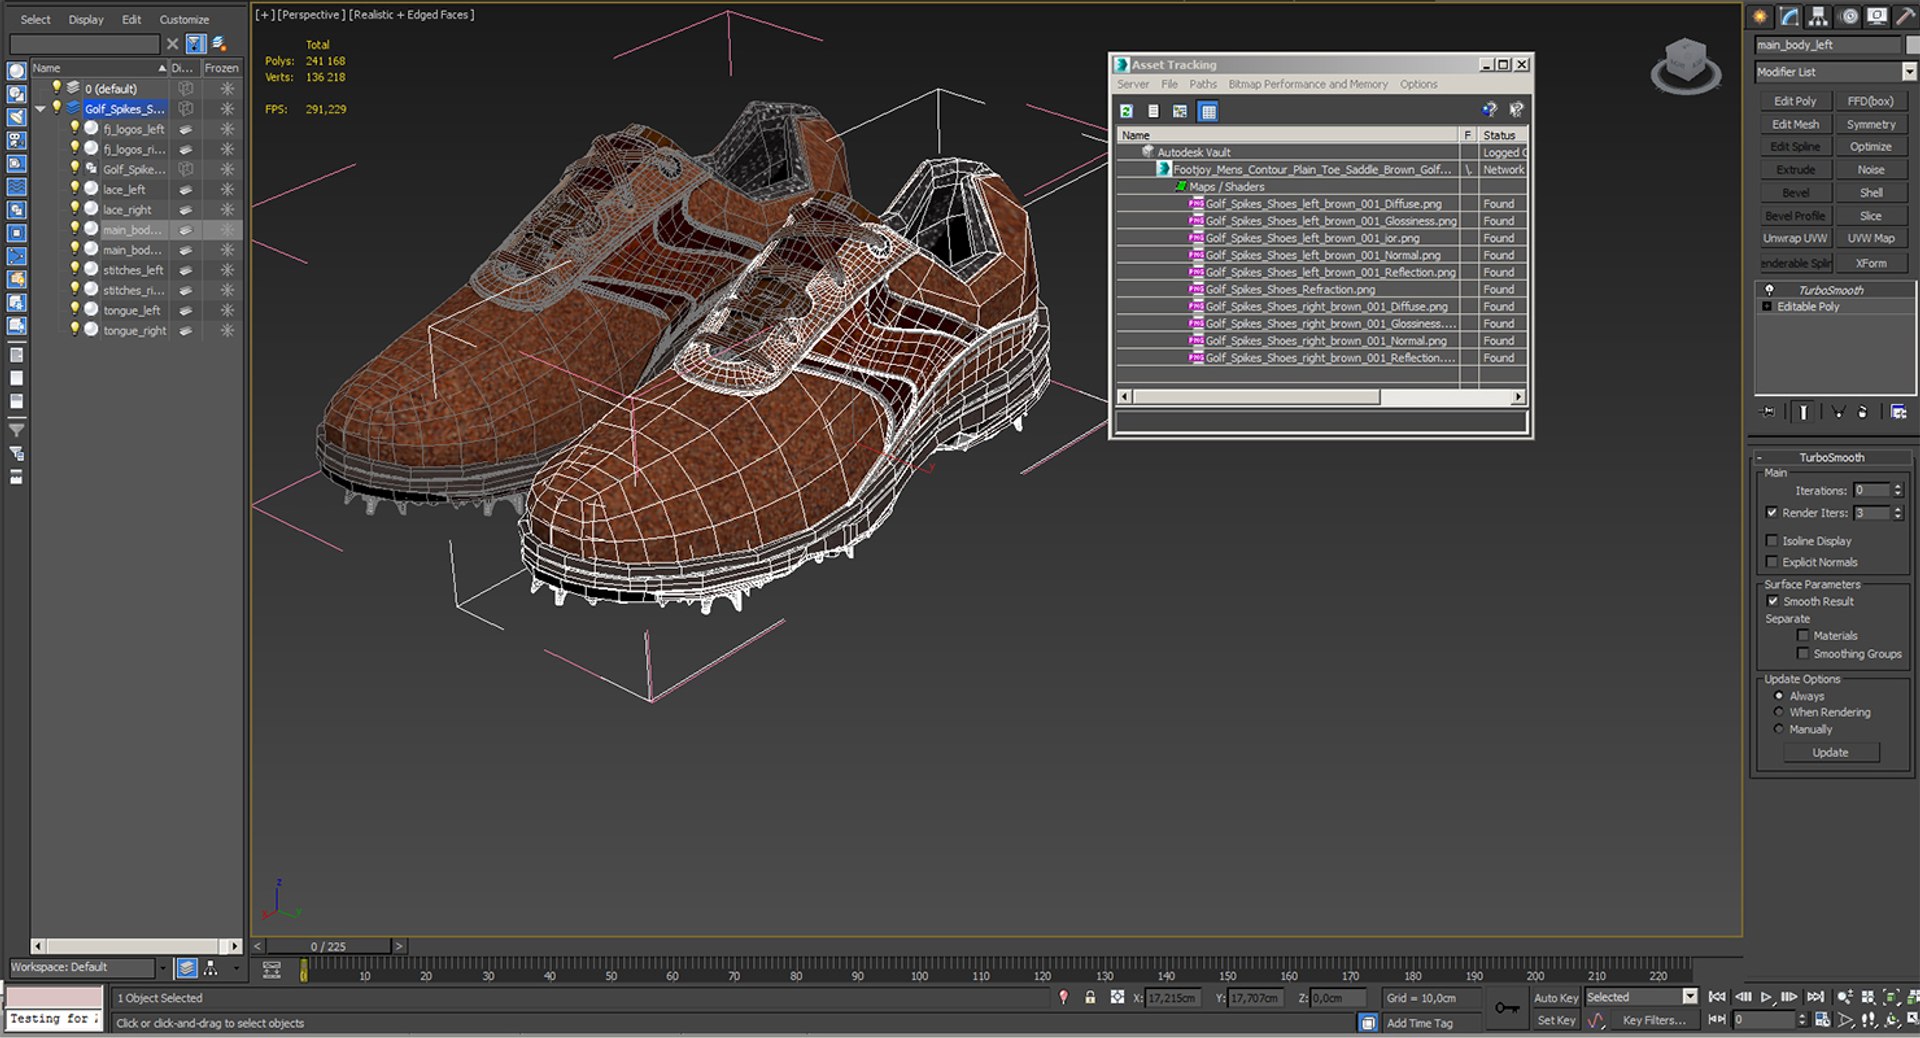Click the Play Animation button
This screenshot has width=1920, height=1038.
[x=1766, y=997]
